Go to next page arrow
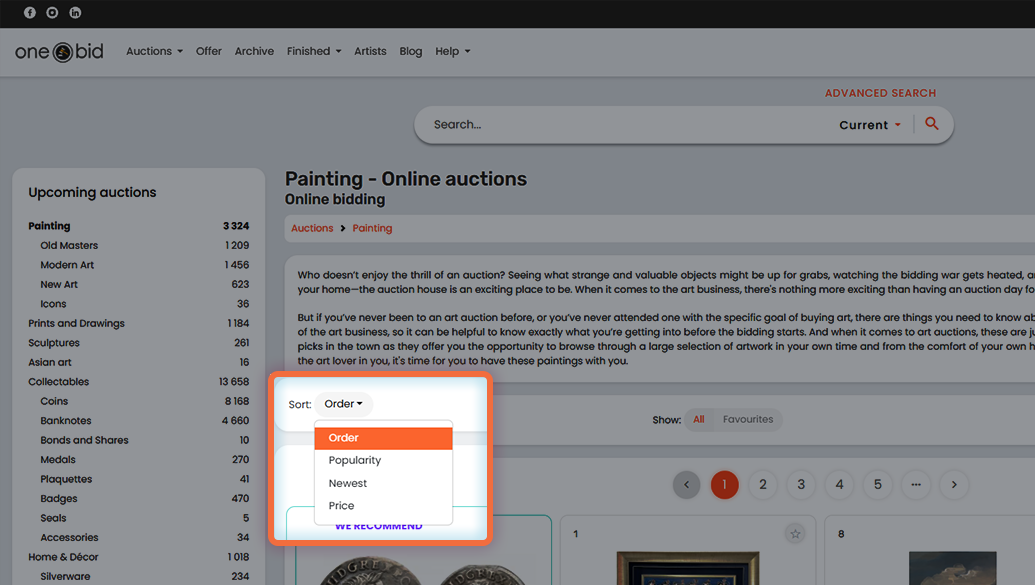 click(x=954, y=485)
